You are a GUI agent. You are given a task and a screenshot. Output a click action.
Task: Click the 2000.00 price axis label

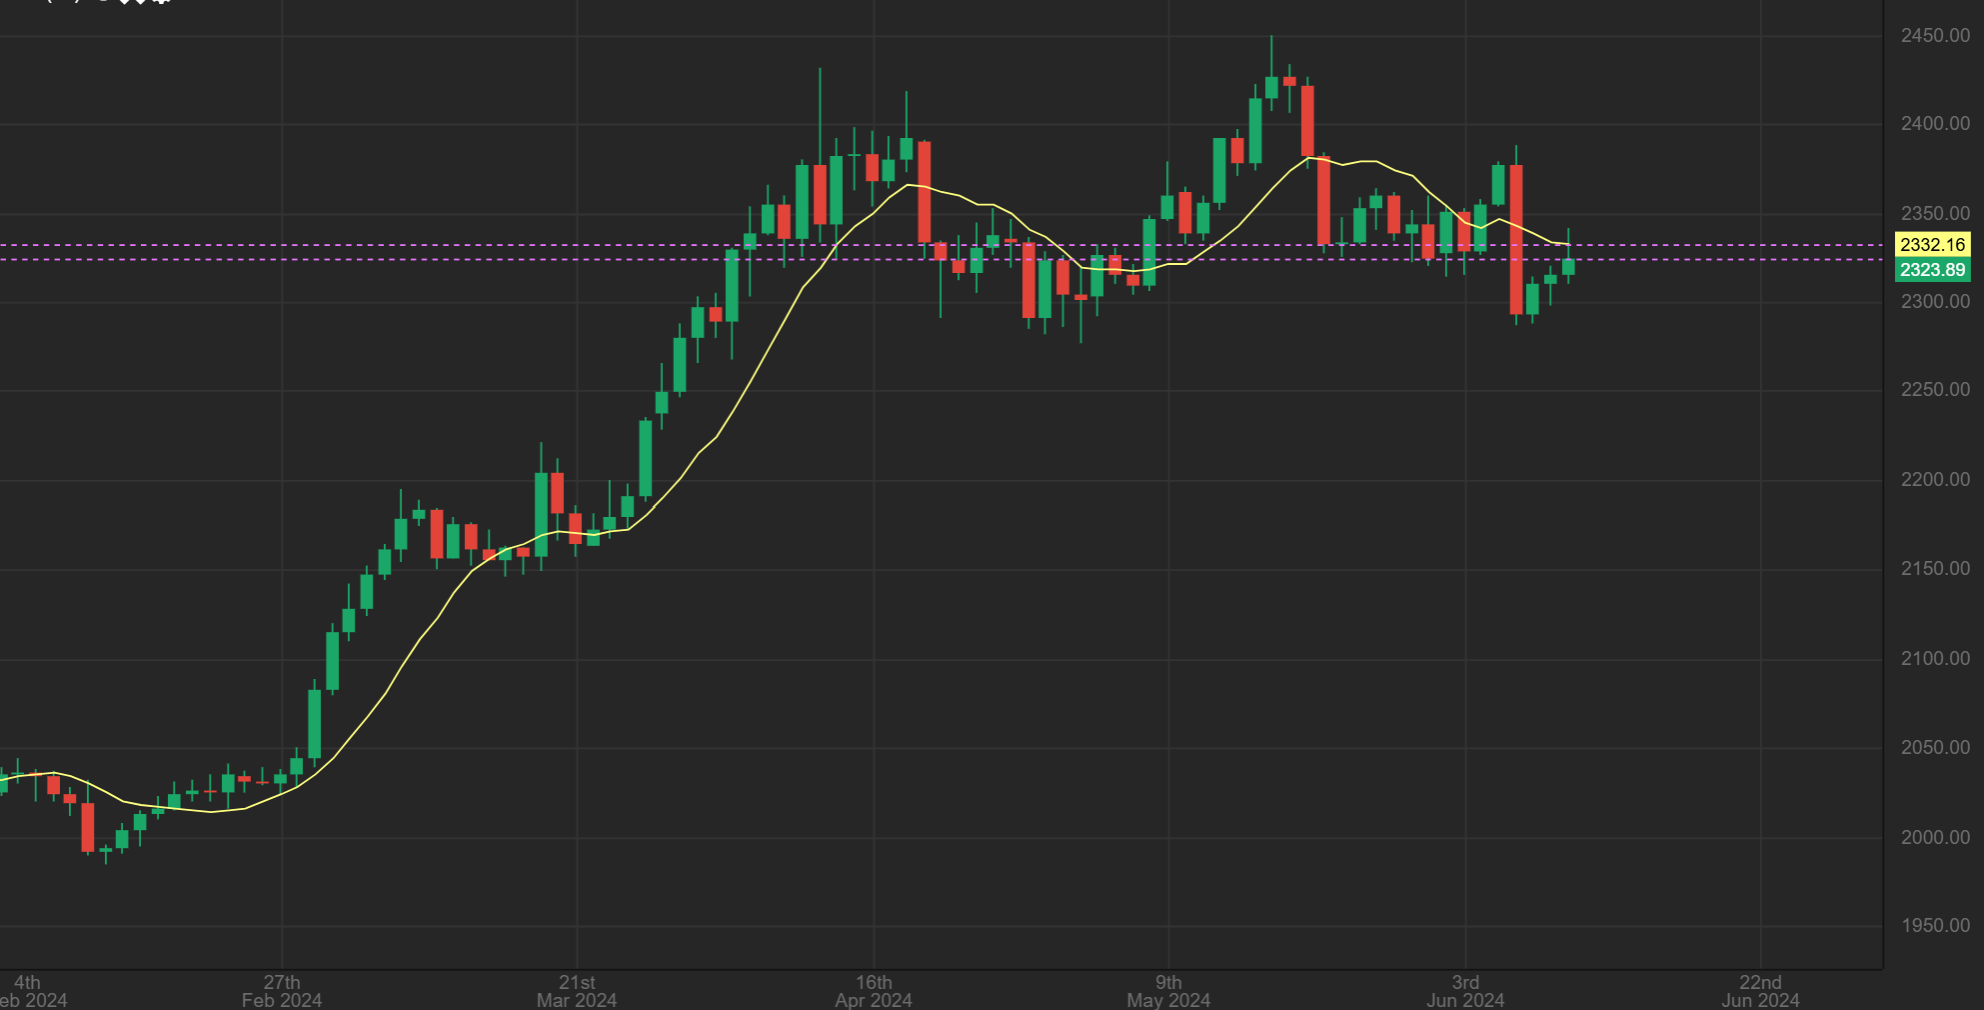(1935, 838)
